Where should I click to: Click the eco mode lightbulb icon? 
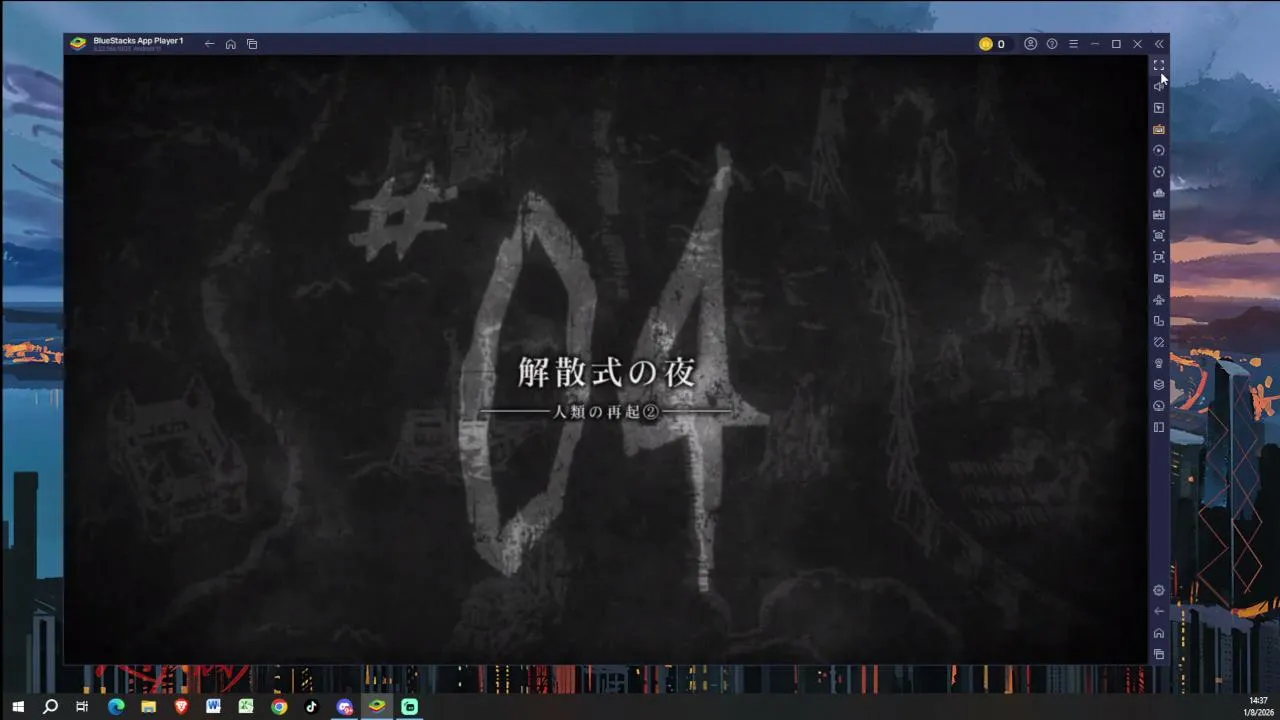[x=1159, y=364]
